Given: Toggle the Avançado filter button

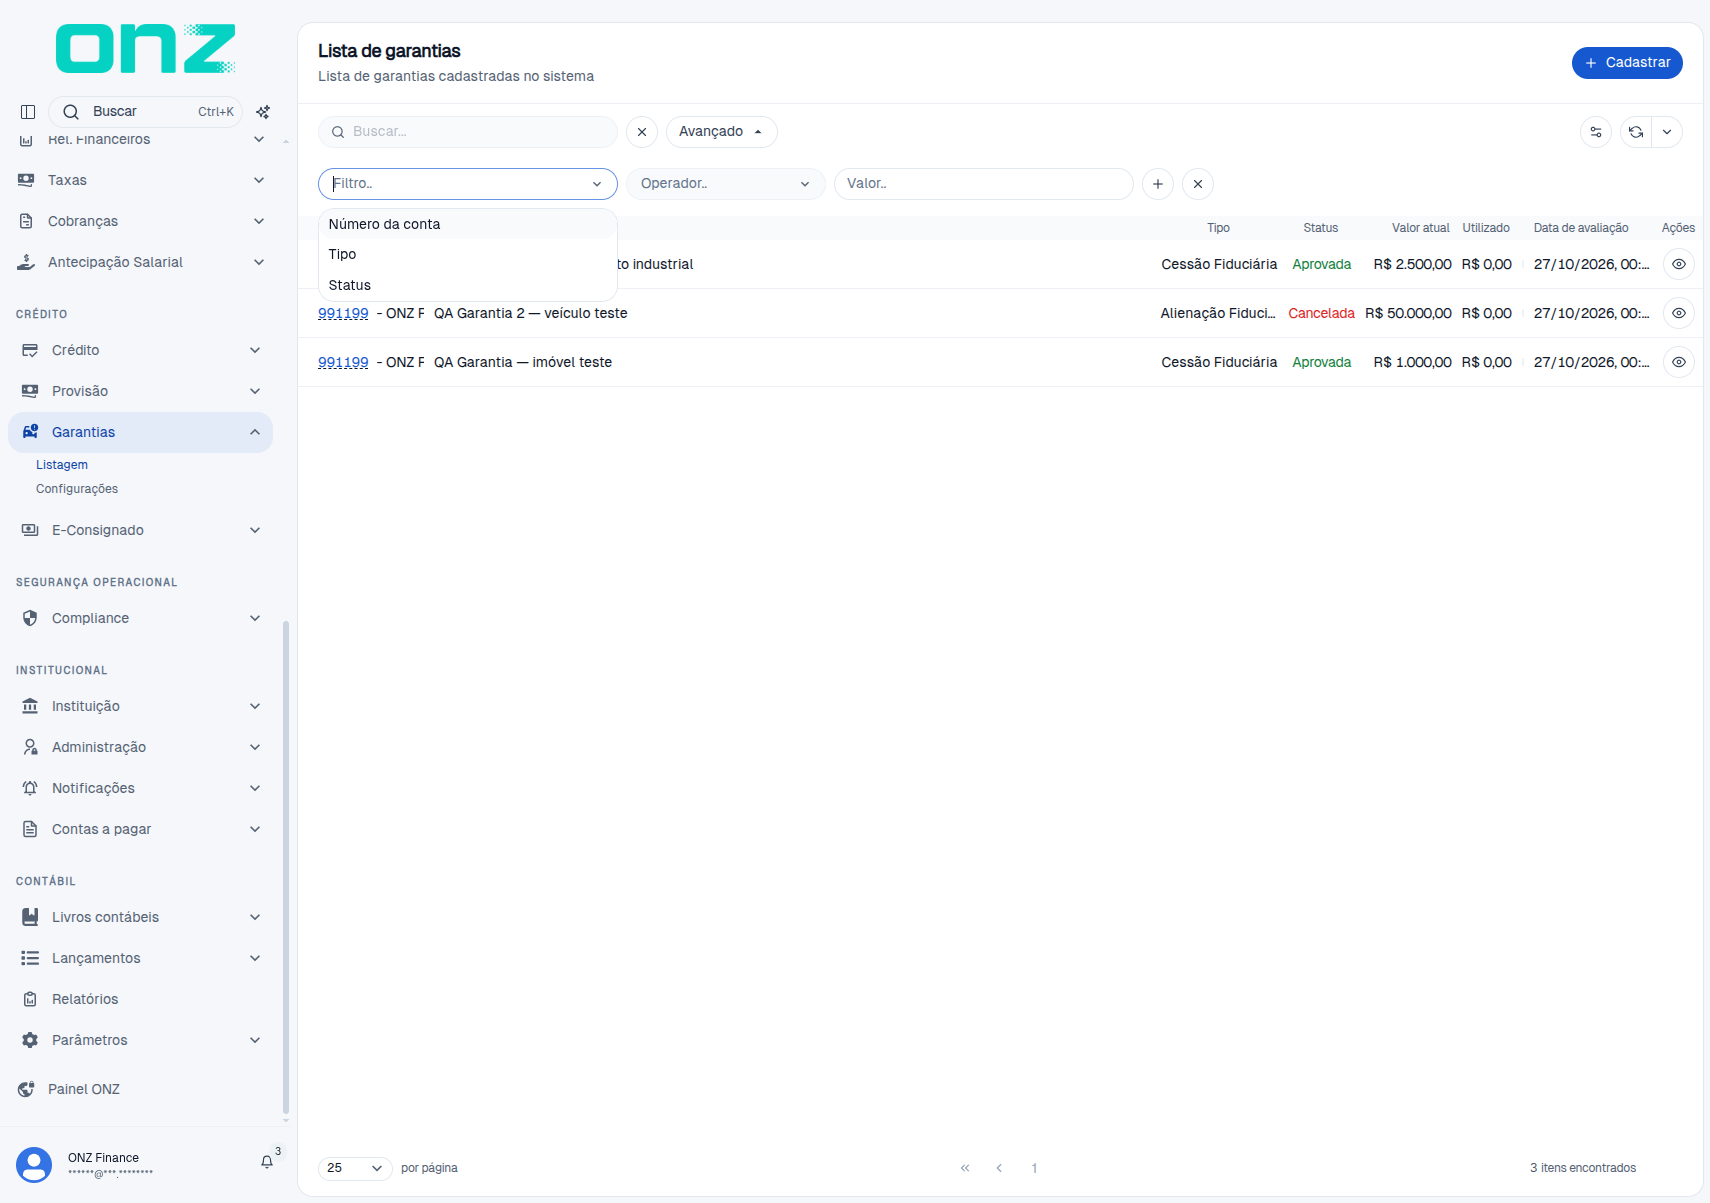Looking at the screenshot, I should (x=721, y=132).
